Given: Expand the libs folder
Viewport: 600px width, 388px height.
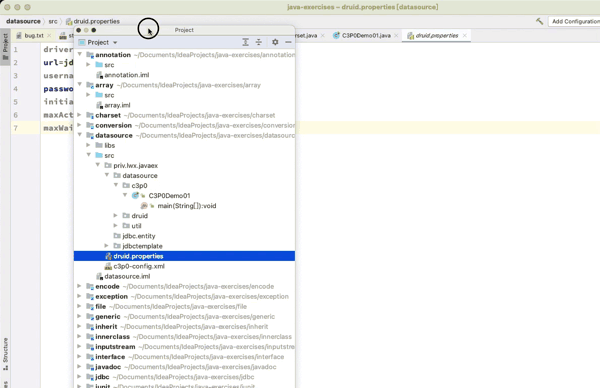Looking at the screenshot, I should 88,145.
